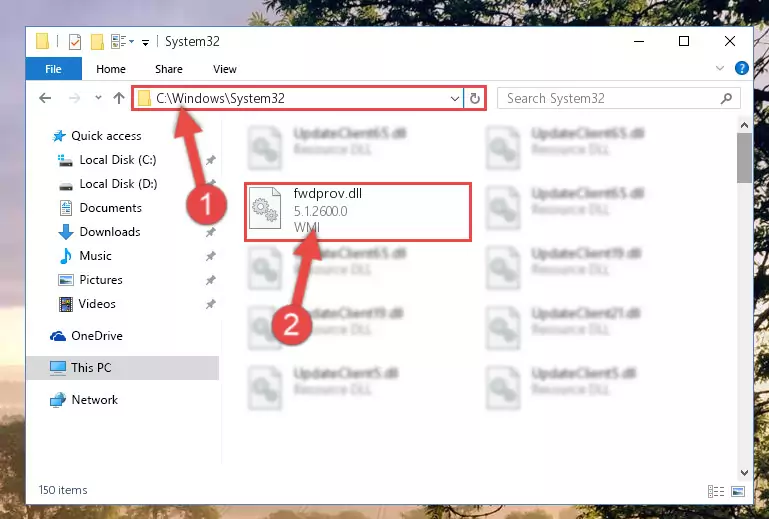Viewport: 769px width, 519px height.
Task: Select Network in navigation pane
Action: [x=94, y=400]
